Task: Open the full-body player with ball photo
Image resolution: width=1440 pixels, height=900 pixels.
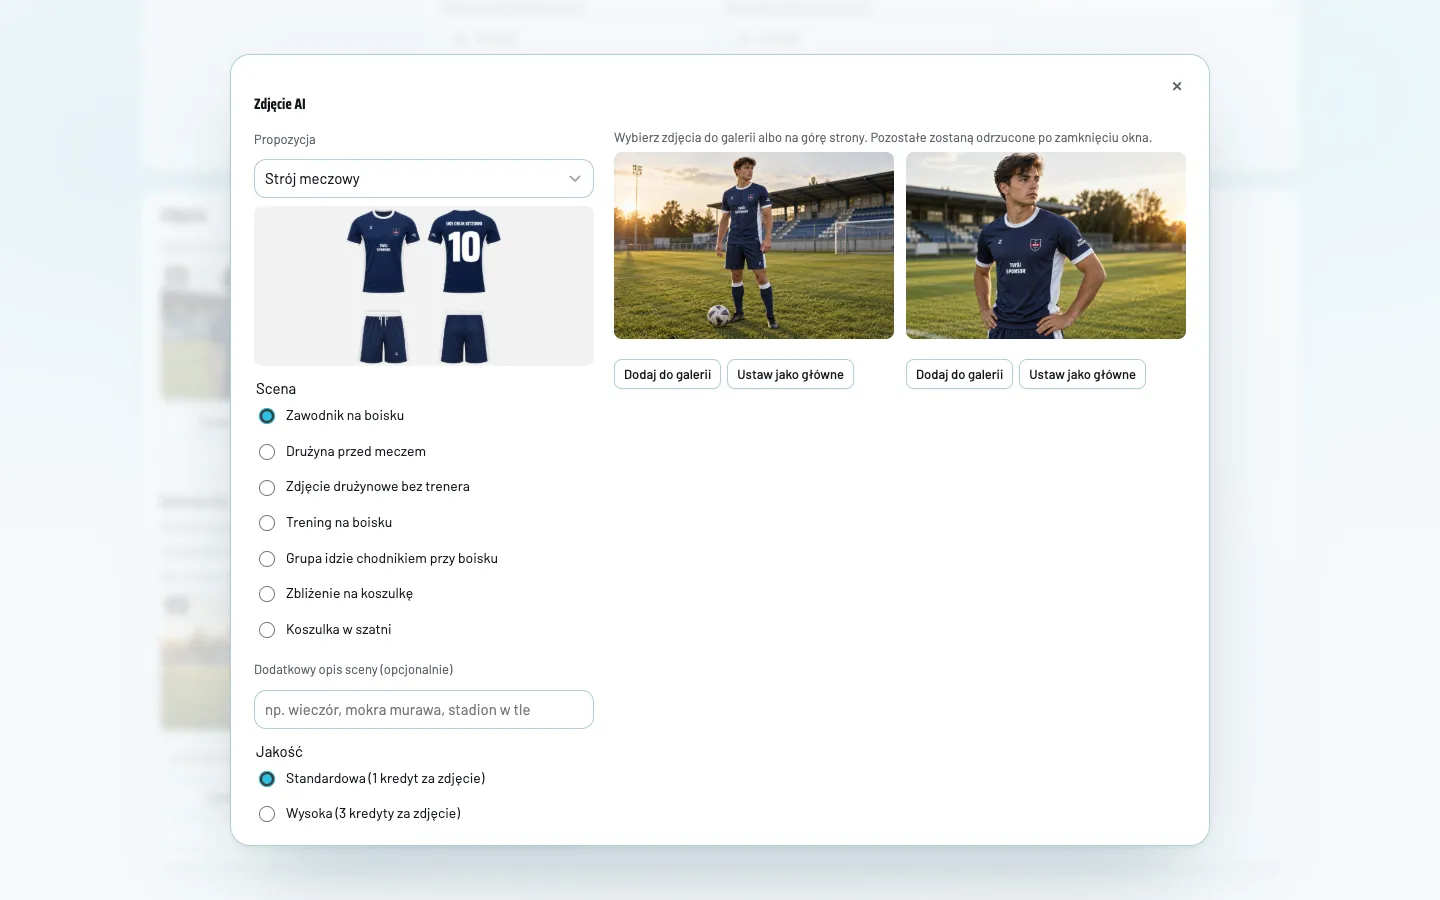Action: click(x=754, y=245)
